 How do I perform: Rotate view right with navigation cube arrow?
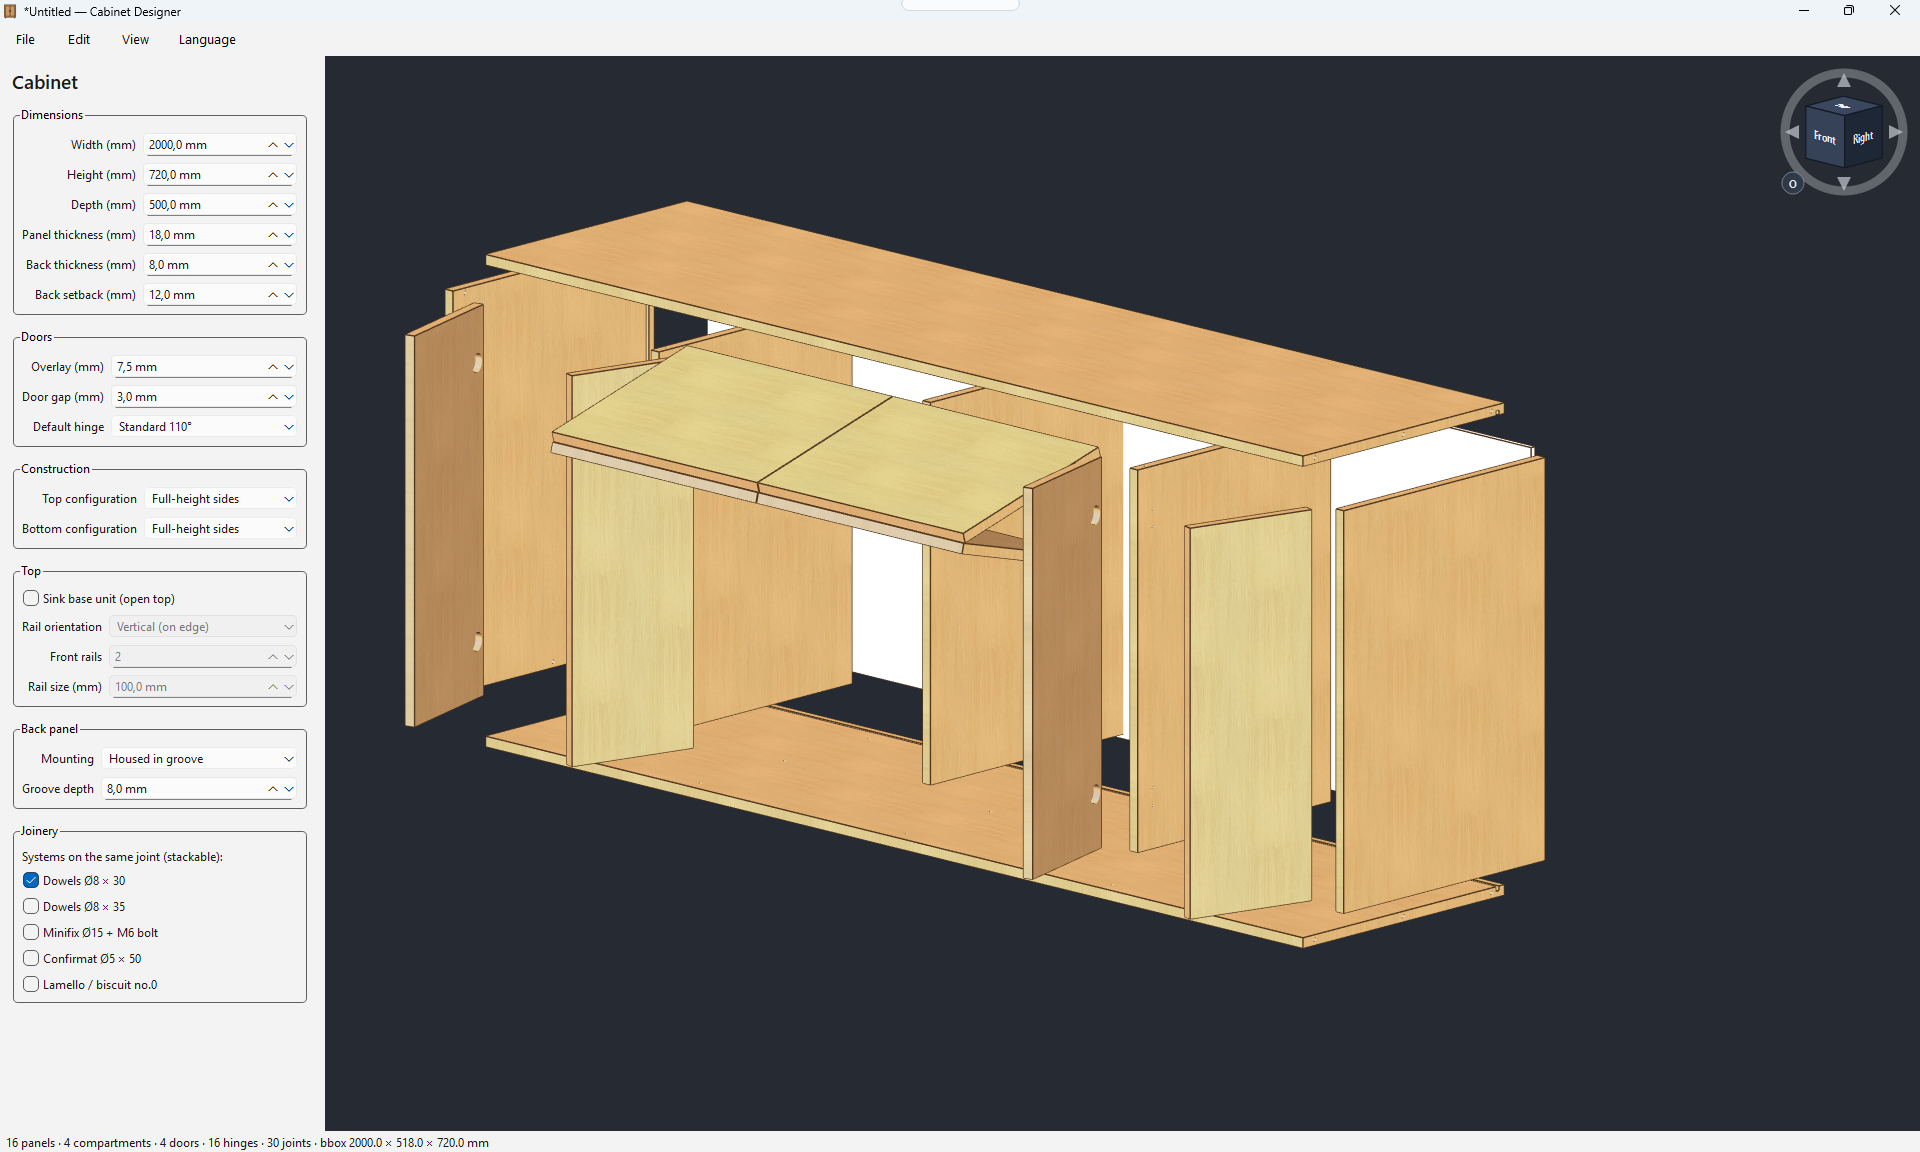coord(1895,132)
